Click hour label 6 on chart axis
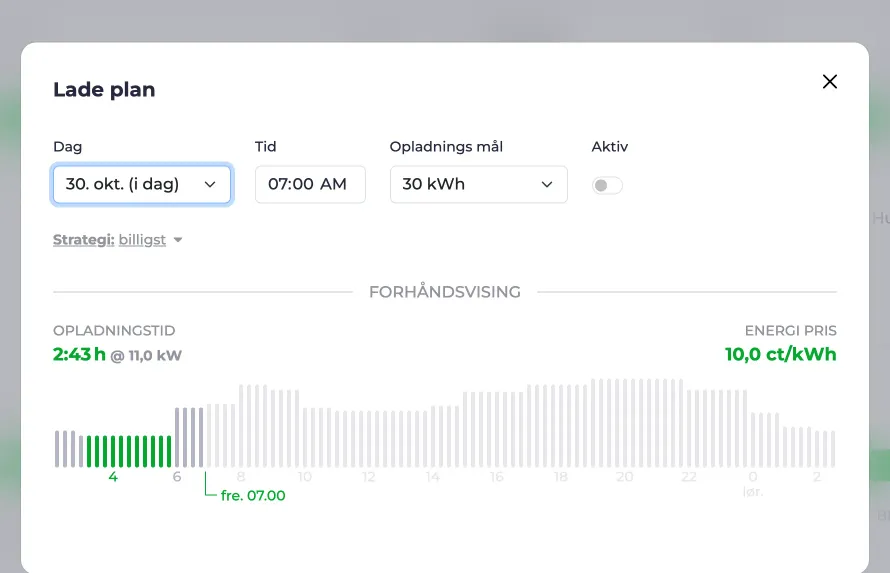 coord(177,477)
